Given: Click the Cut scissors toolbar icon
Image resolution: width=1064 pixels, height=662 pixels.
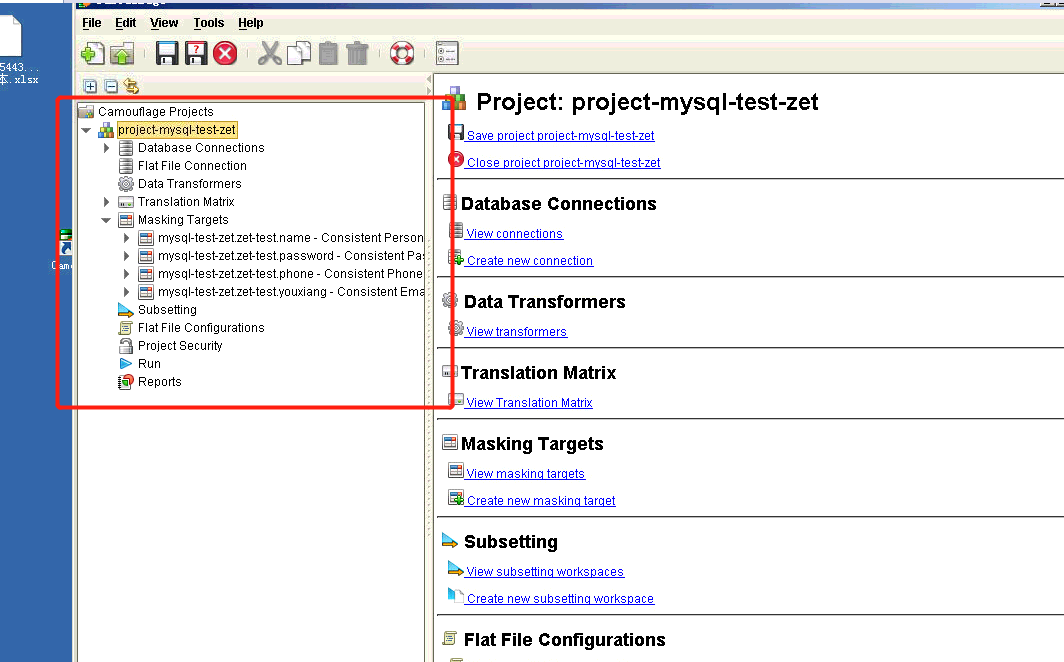Looking at the screenshot, I should (x=269, y=53).
